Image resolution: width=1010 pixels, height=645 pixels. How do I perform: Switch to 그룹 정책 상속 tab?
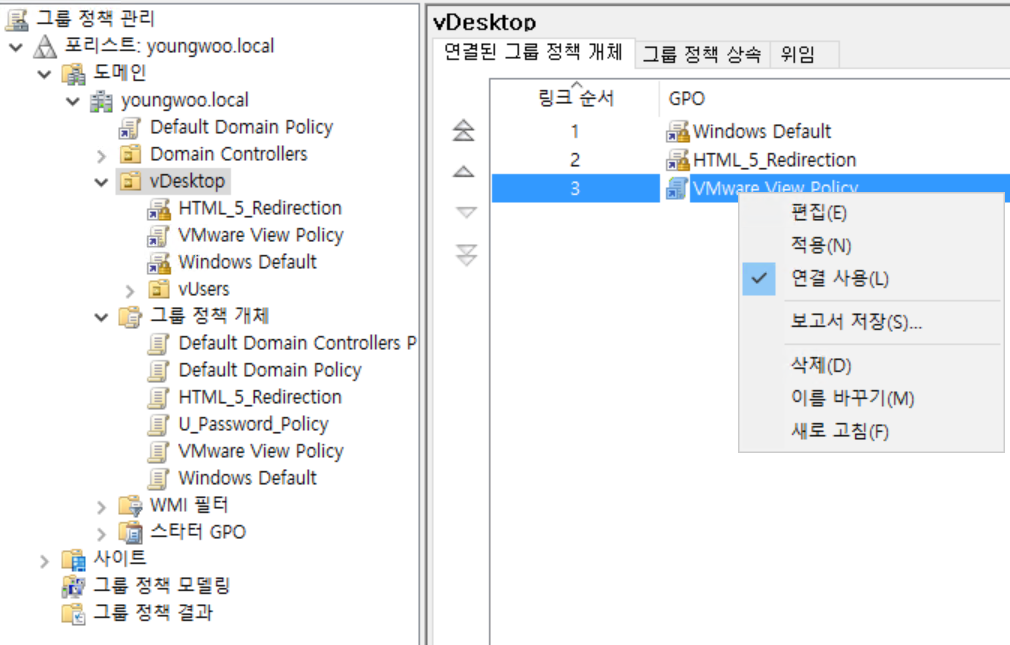(702, 54)
